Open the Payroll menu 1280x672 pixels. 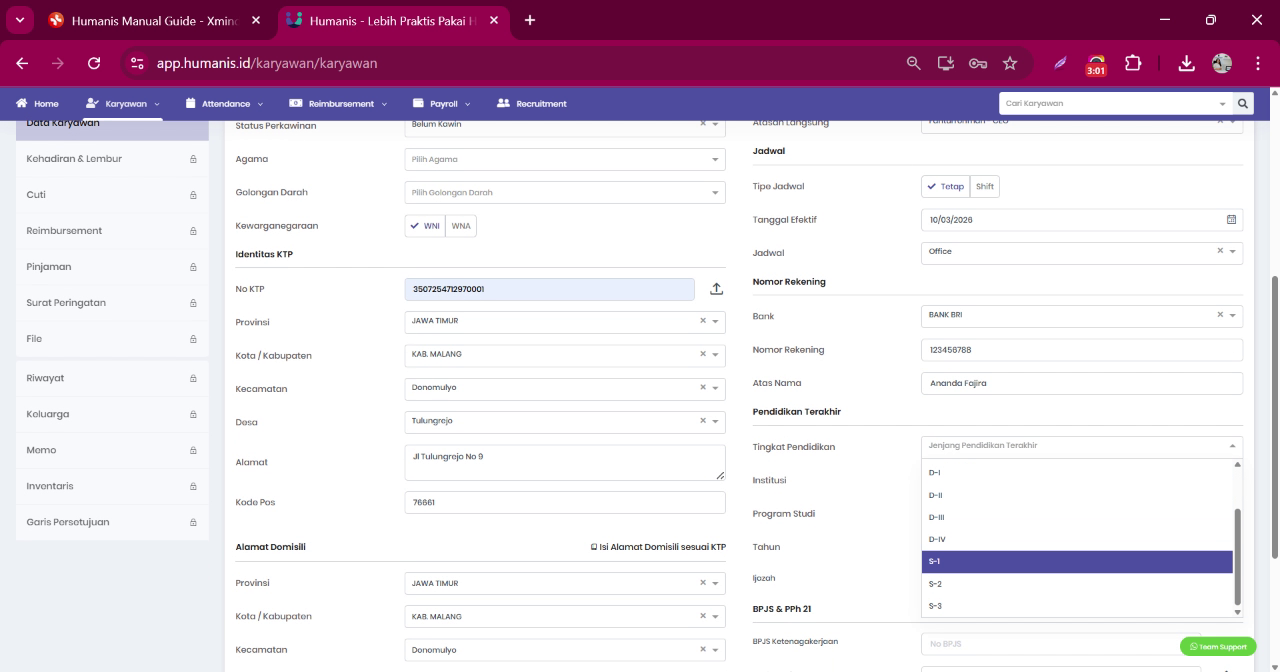click(x=442, y=103)
